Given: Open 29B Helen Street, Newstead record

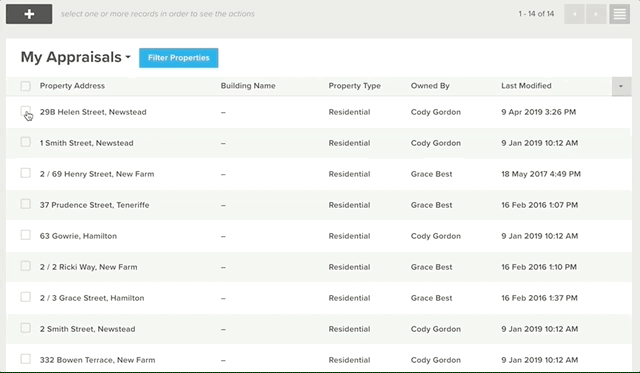Looking at the screenshot, I should pyautogui.click(x=93, y=112).
